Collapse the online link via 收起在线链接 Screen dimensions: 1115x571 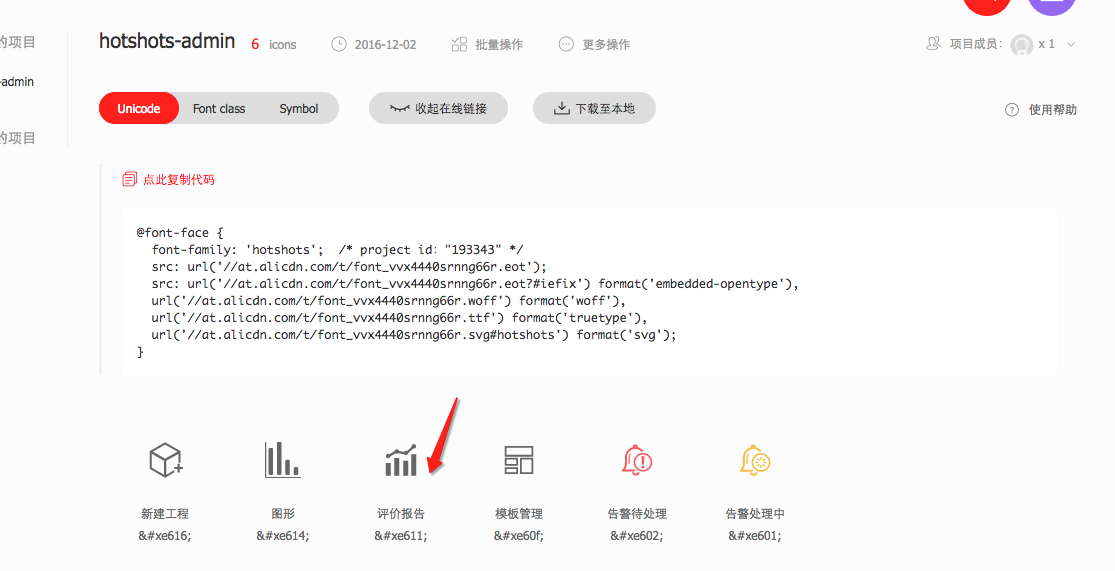point(438,108)
